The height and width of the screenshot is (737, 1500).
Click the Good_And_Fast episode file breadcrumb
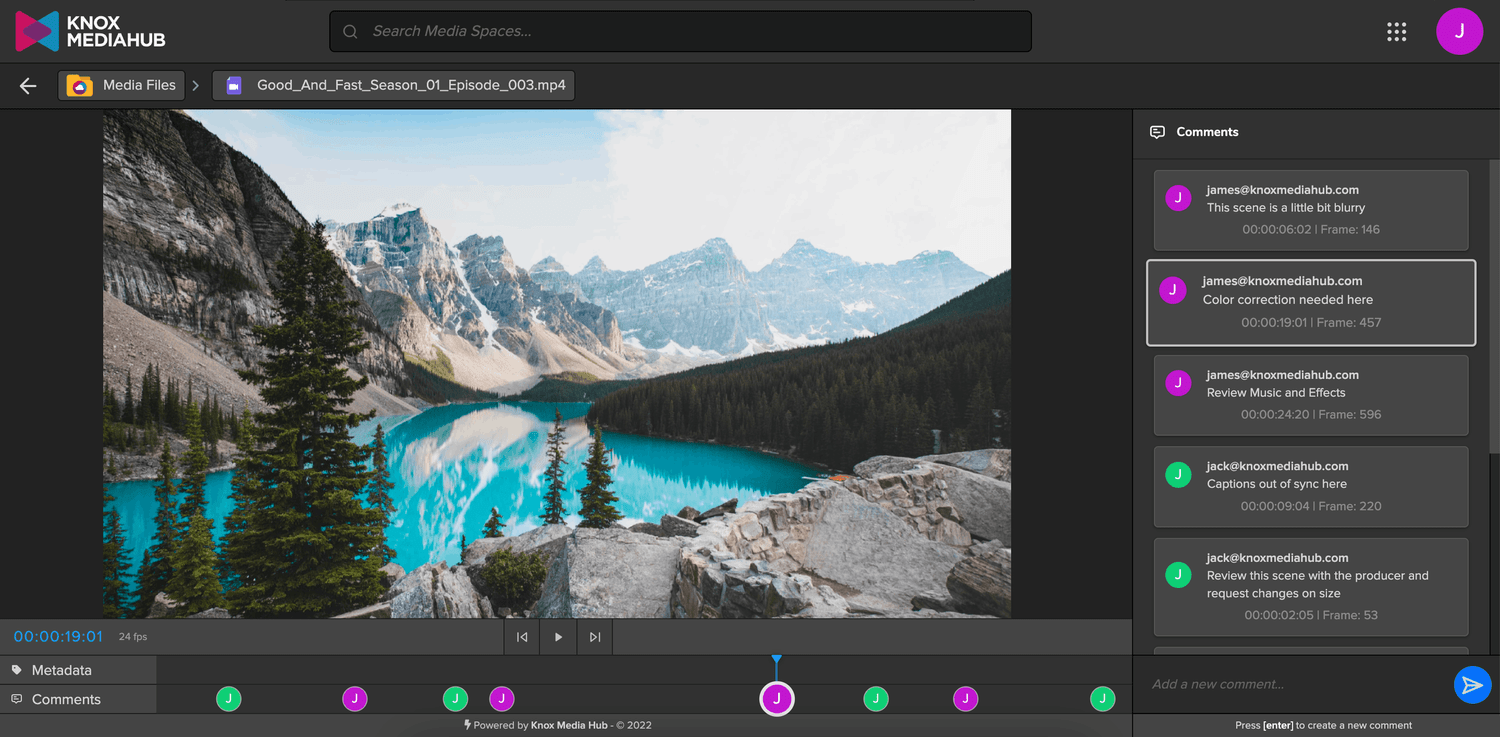[394, 86]
